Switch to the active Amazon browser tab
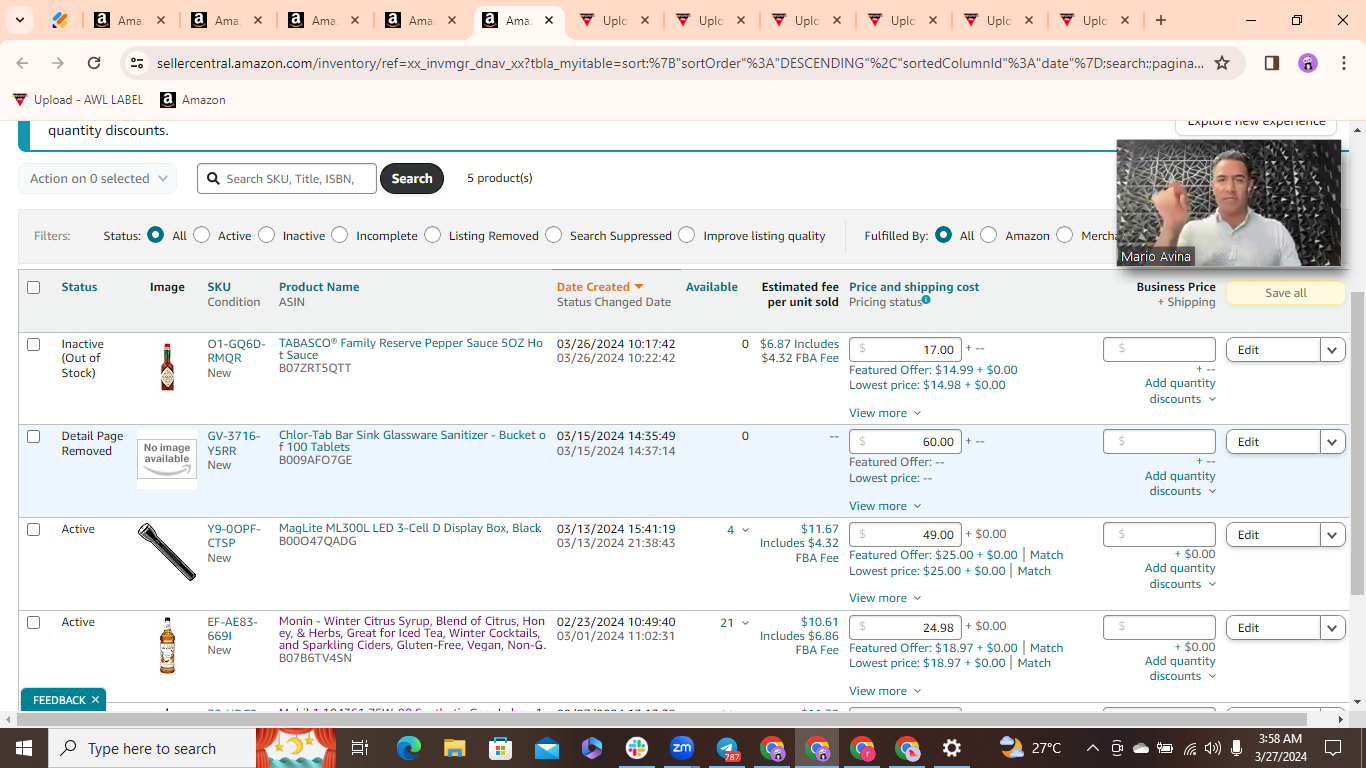Image resolution: width=1366 pixels, height=768 pixels. 517,20
